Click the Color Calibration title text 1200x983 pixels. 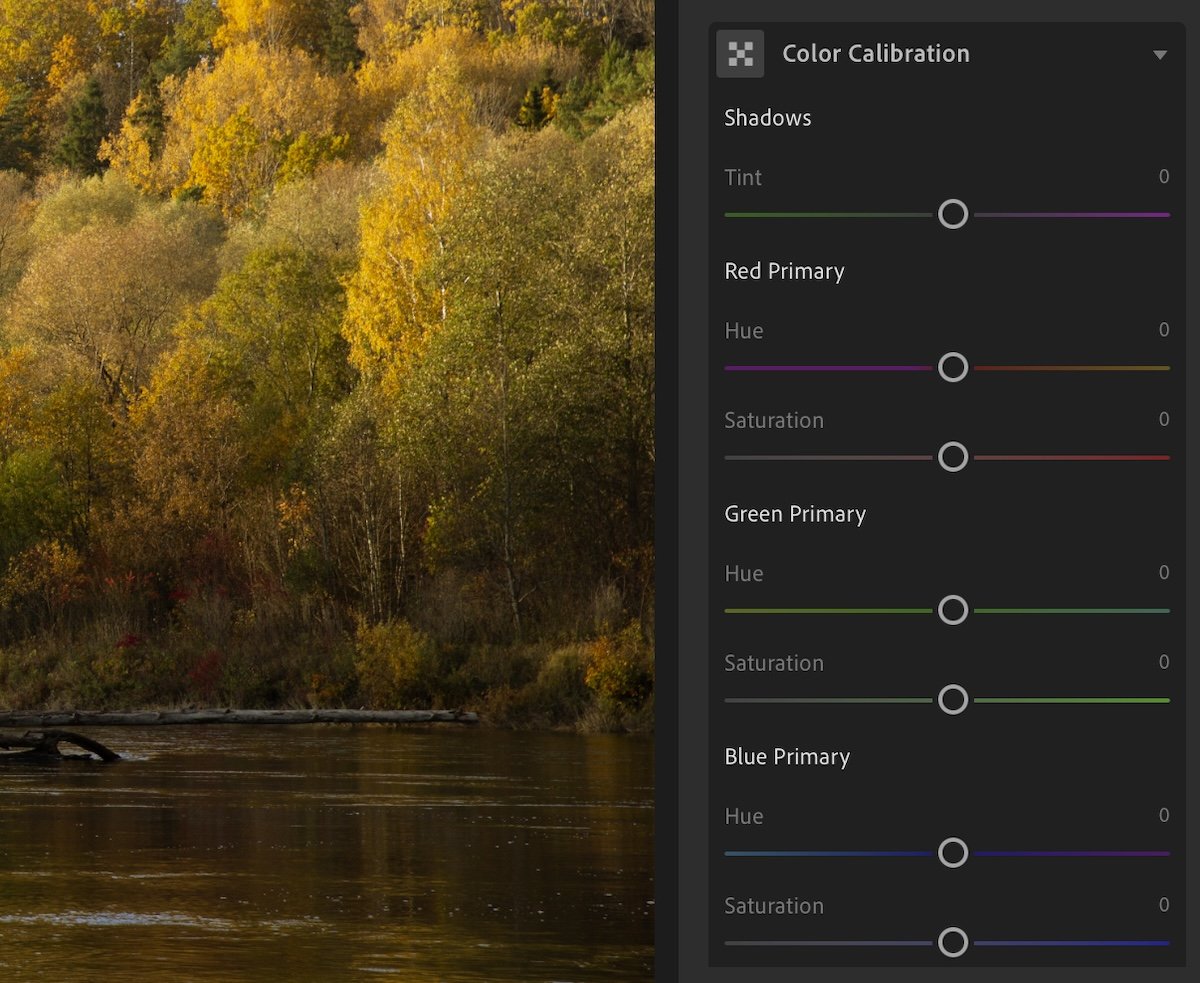(875, 53)
